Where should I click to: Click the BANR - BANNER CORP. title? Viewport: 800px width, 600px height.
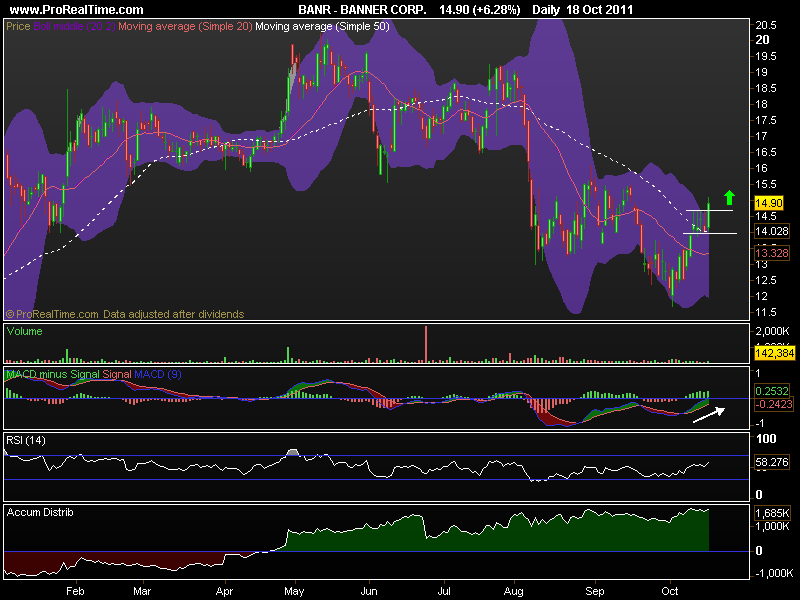pos(362,10)
